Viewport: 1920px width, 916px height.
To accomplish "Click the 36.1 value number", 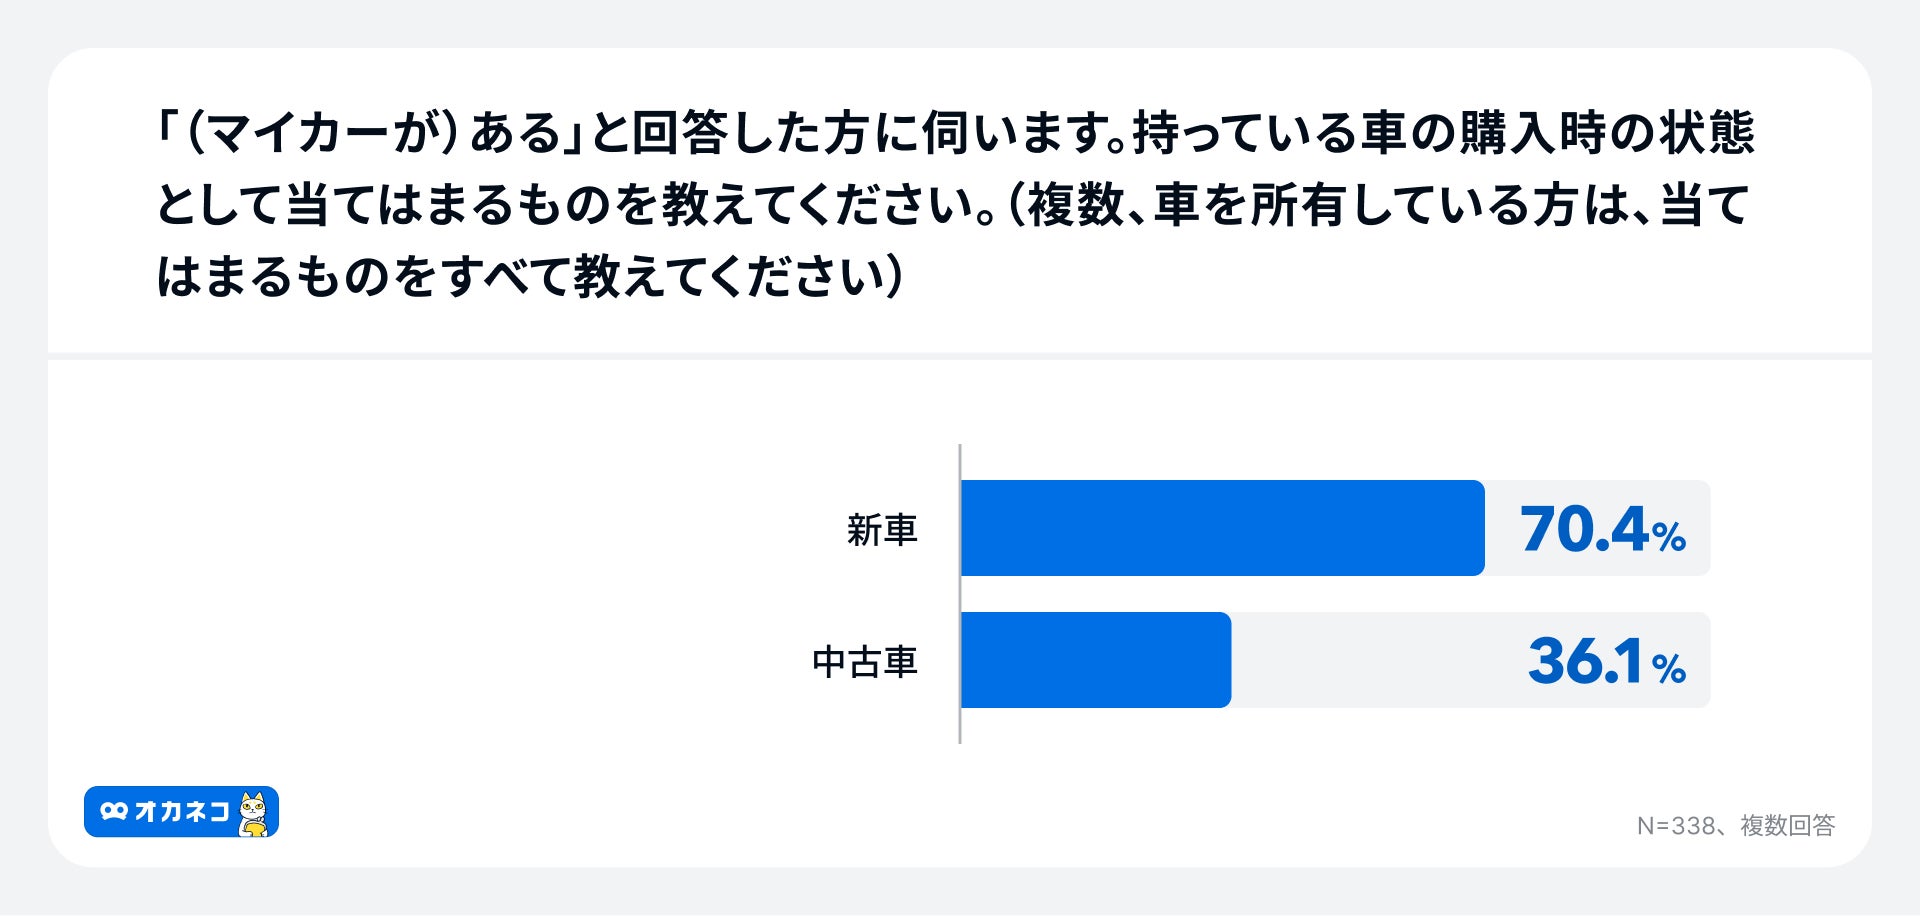I will (x=1585, y=661).
